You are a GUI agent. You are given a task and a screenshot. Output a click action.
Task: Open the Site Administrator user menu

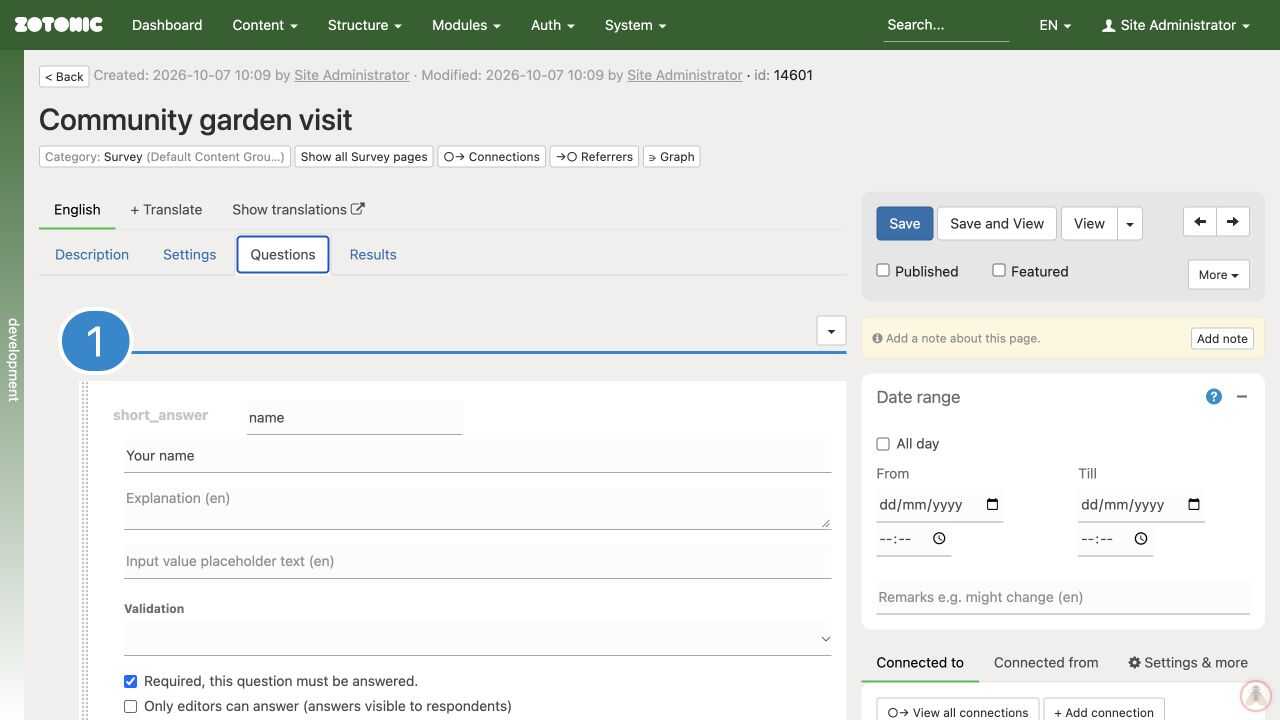[1176, 25]
